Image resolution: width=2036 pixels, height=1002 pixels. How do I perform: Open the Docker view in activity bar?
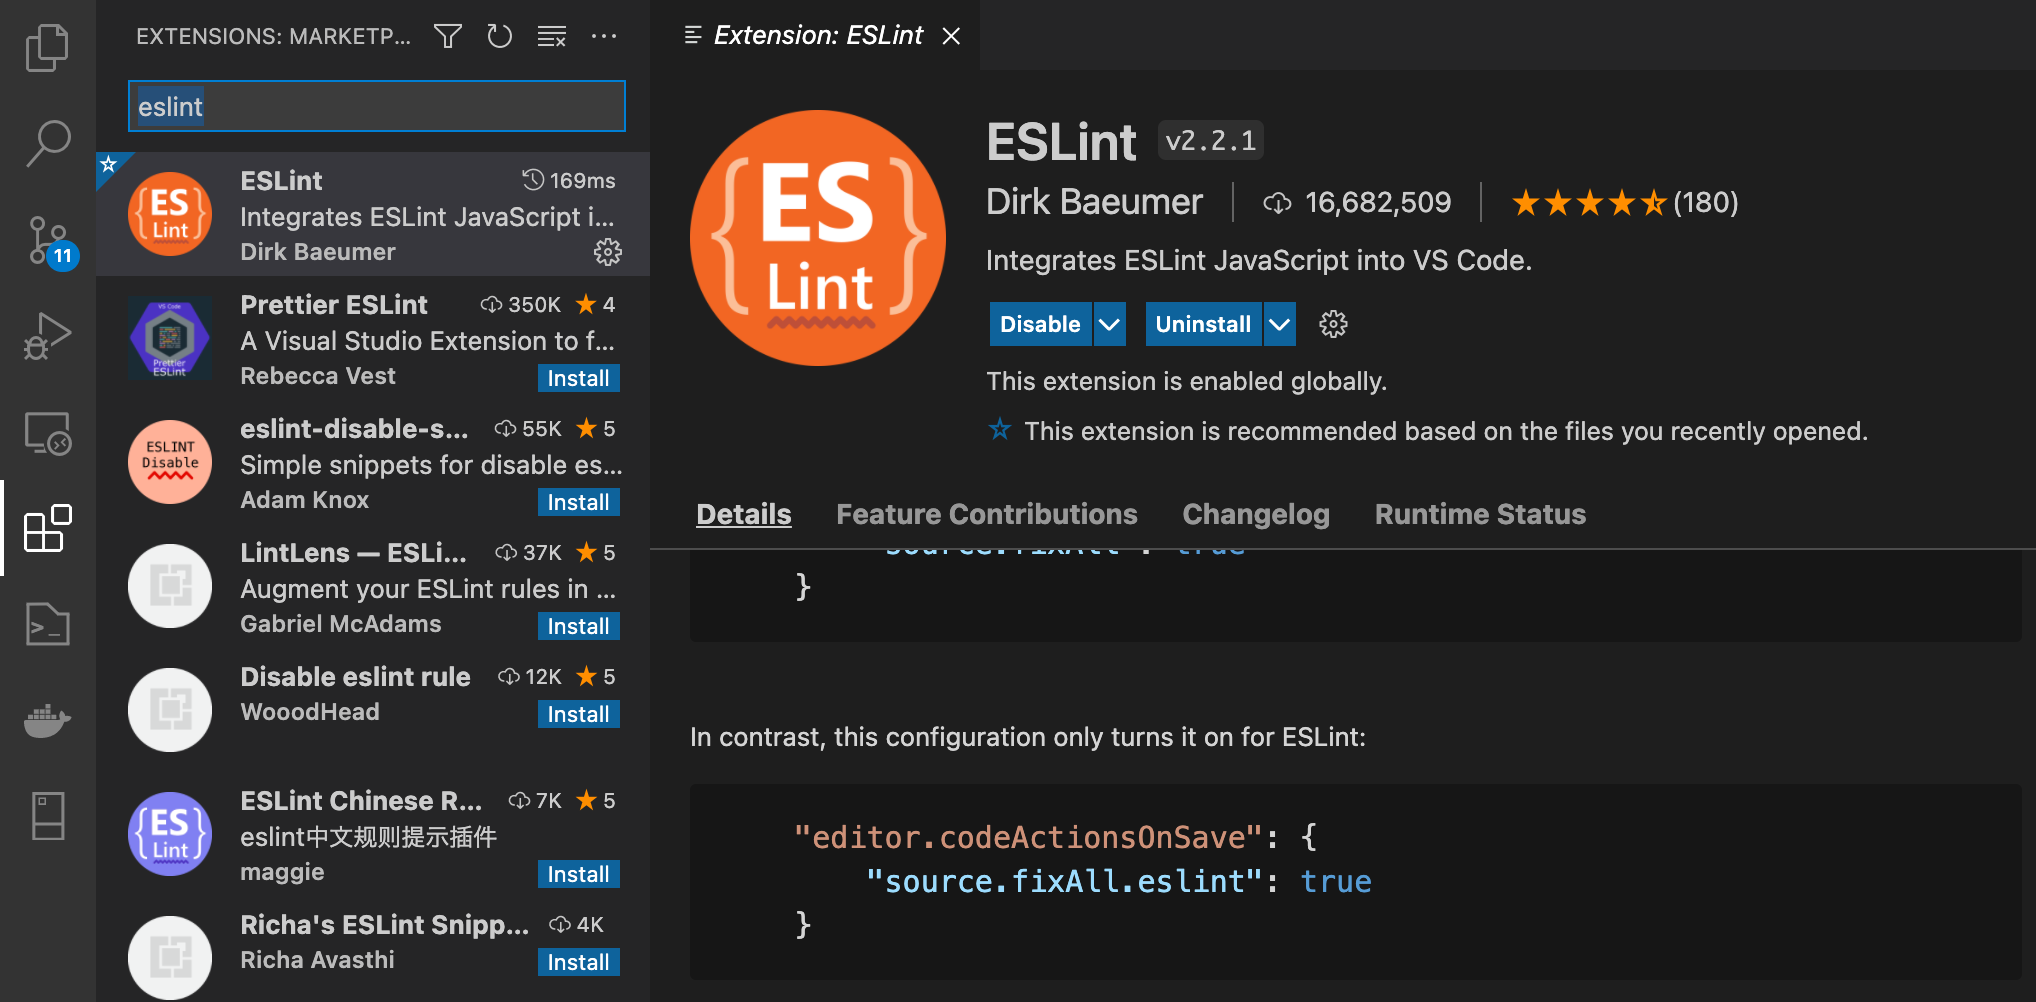pyautogui.click(x=47, y=719)
